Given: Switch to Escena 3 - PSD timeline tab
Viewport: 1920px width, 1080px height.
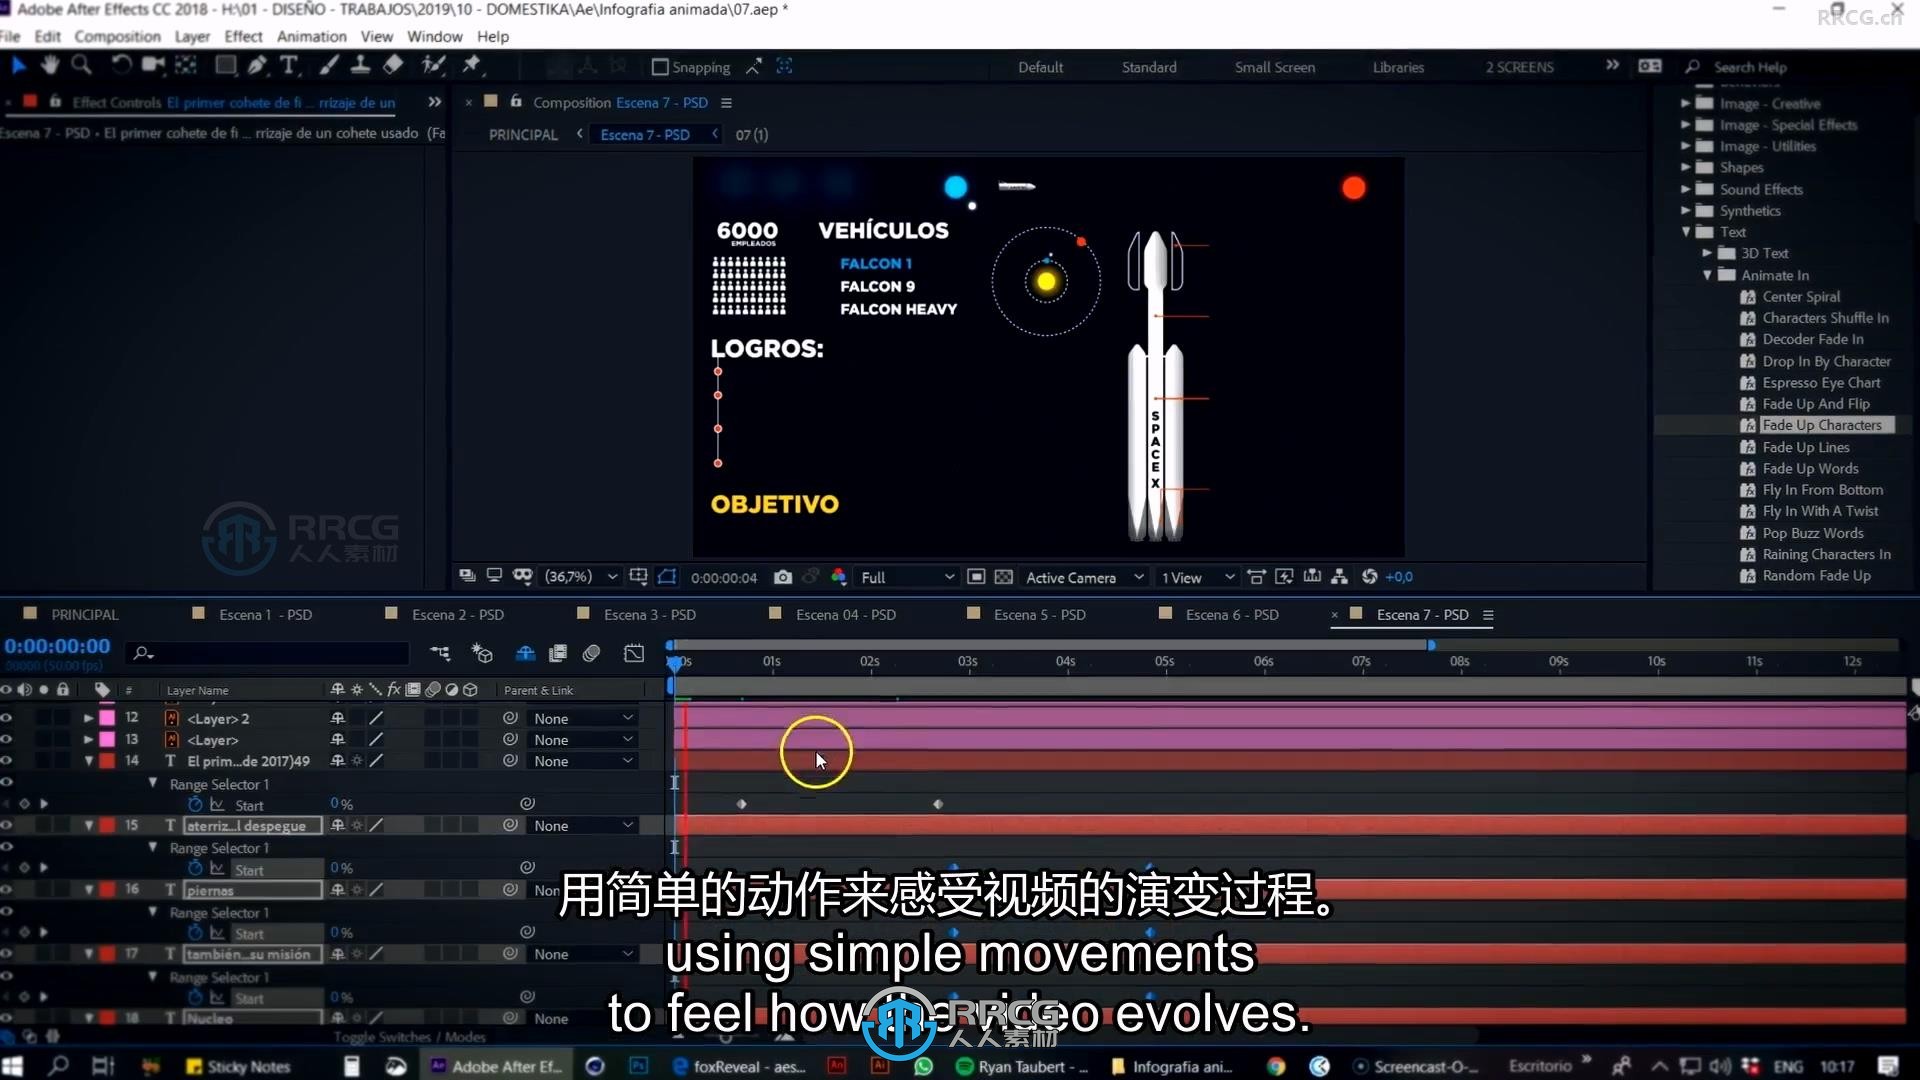Looking at the screenshot, I should pos(649,614).
